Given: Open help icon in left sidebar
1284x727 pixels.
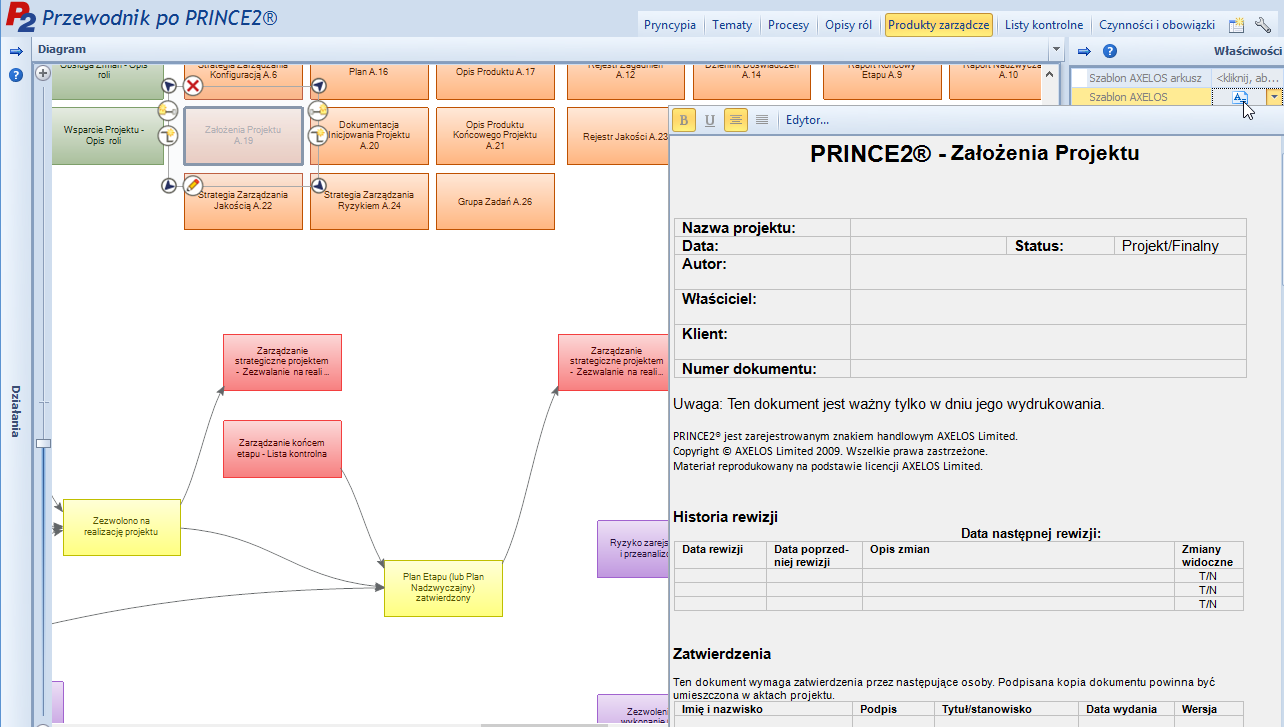Looking at the screenshot, I should [15, 75].
